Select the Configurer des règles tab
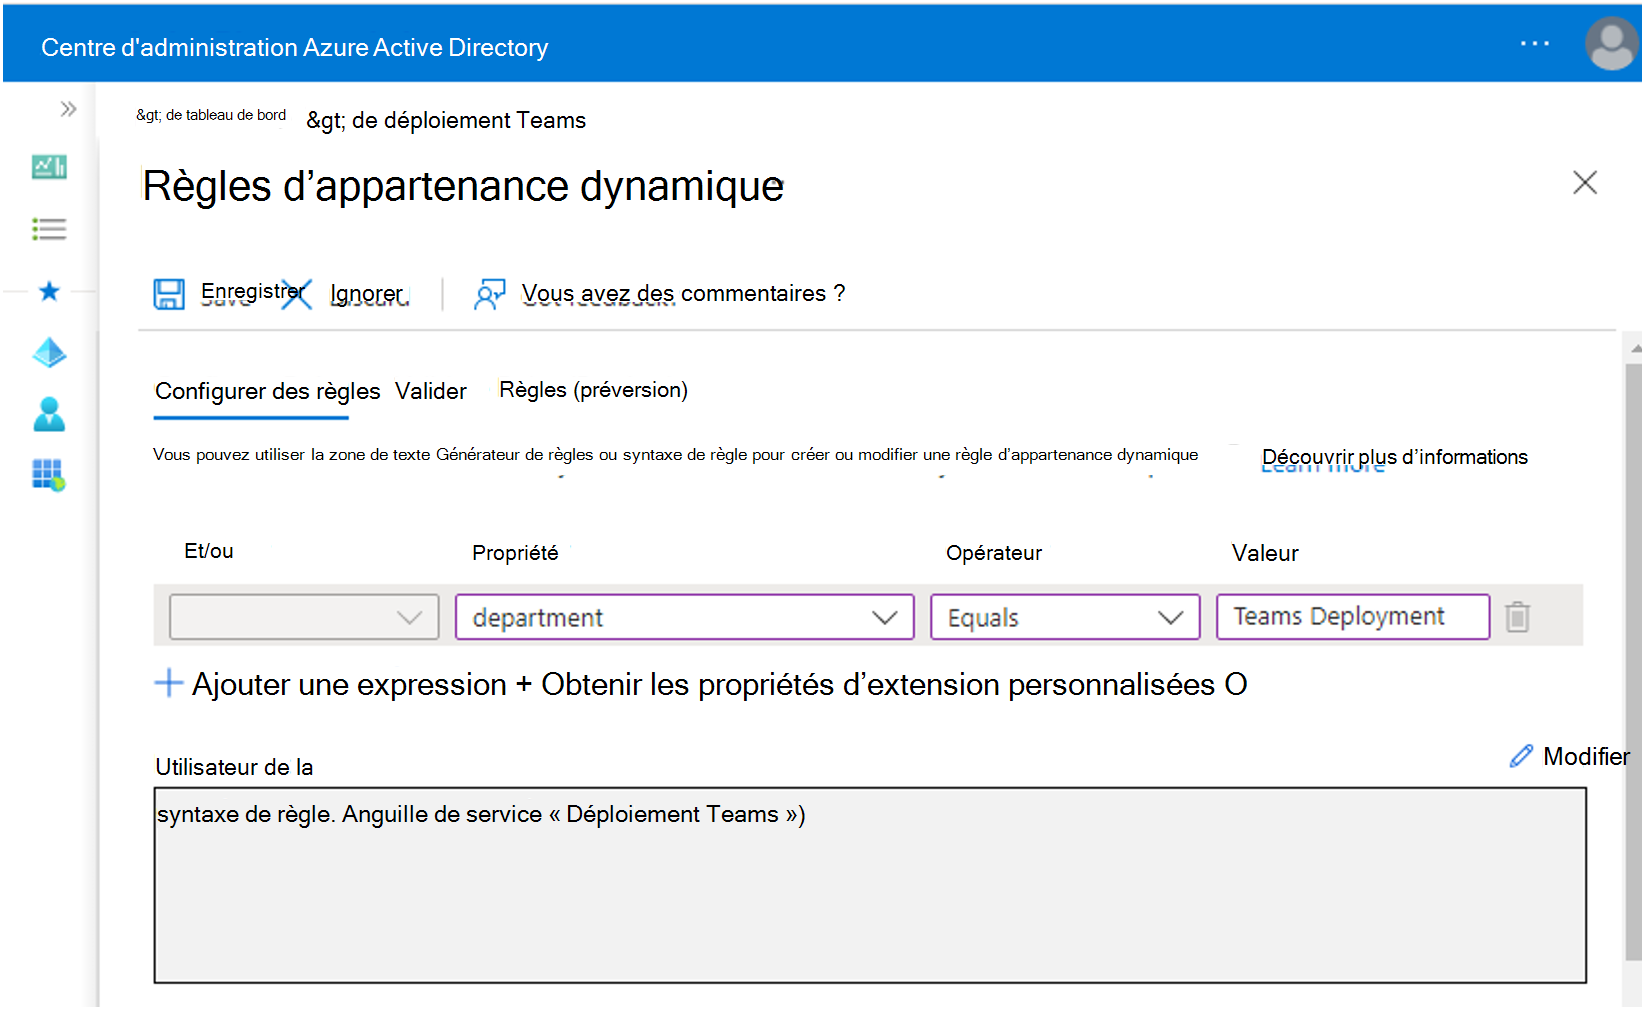The height and width of the screenshot is (1010, 1642). coord(267,391)
